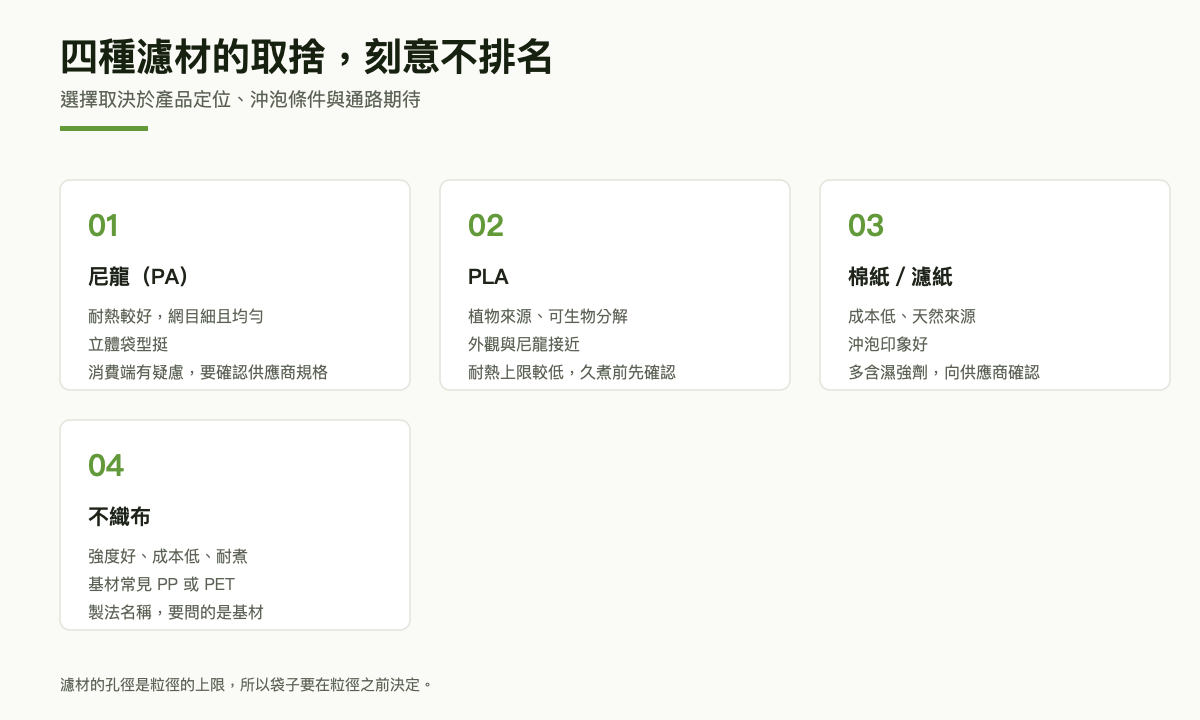Click the title 四種濾材的取捨，刻意不排名

pos(306,58)
